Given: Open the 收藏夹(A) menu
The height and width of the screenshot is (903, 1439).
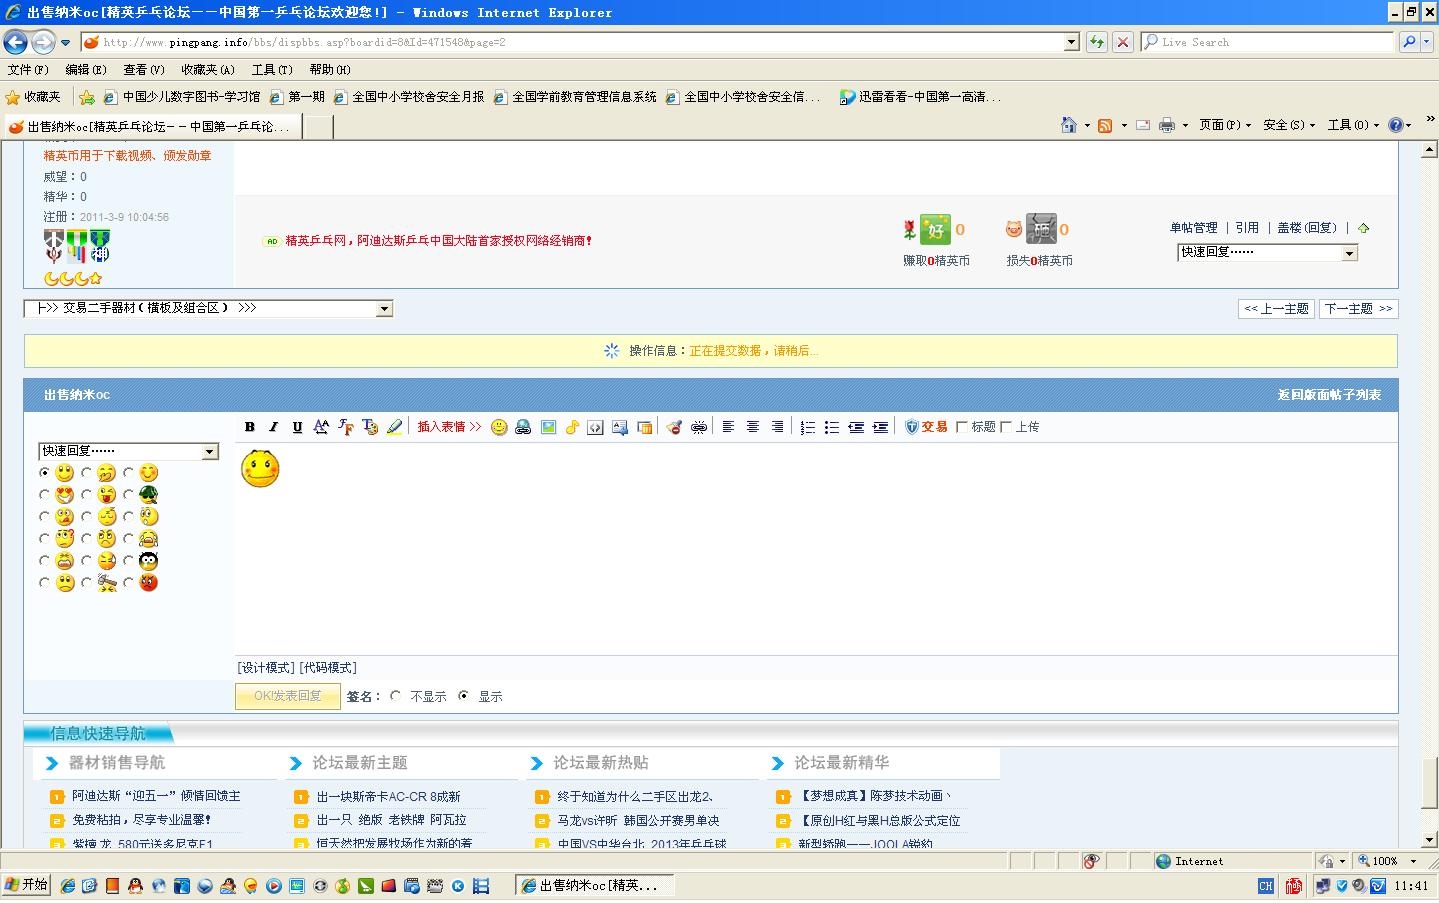Looking at the screenshot, I should tap(207, 69).
